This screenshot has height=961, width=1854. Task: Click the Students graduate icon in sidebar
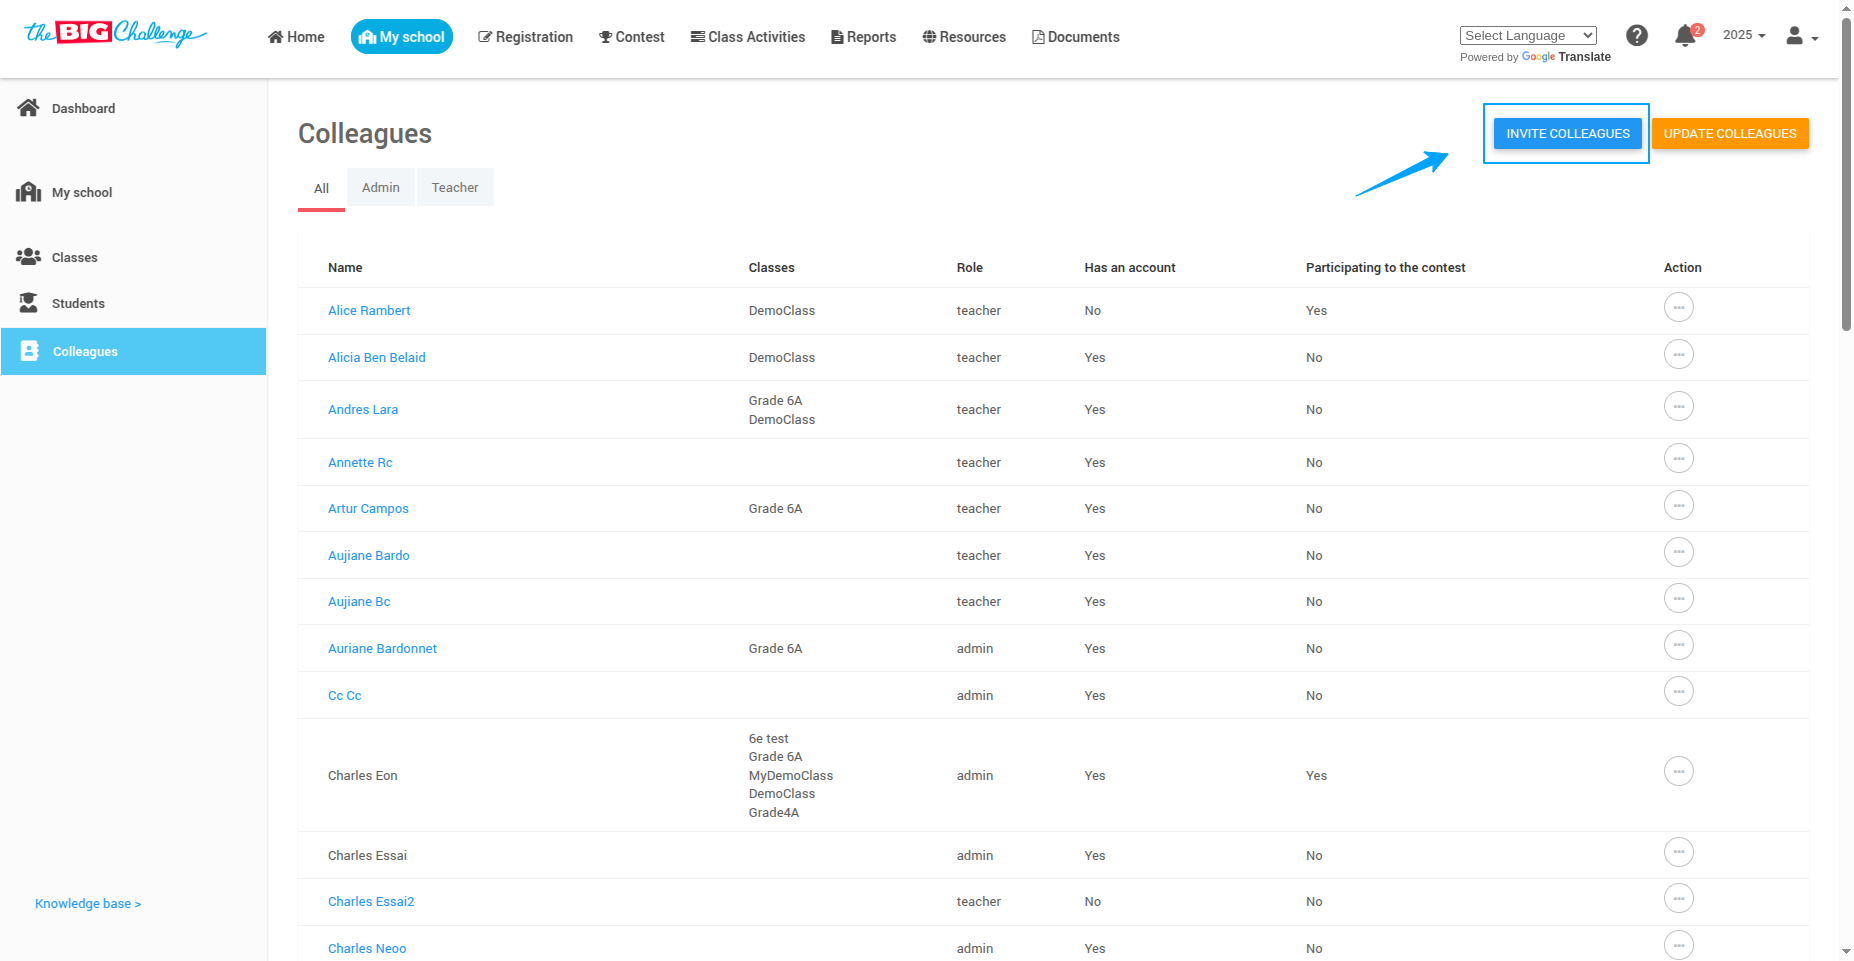coord(28,302)
